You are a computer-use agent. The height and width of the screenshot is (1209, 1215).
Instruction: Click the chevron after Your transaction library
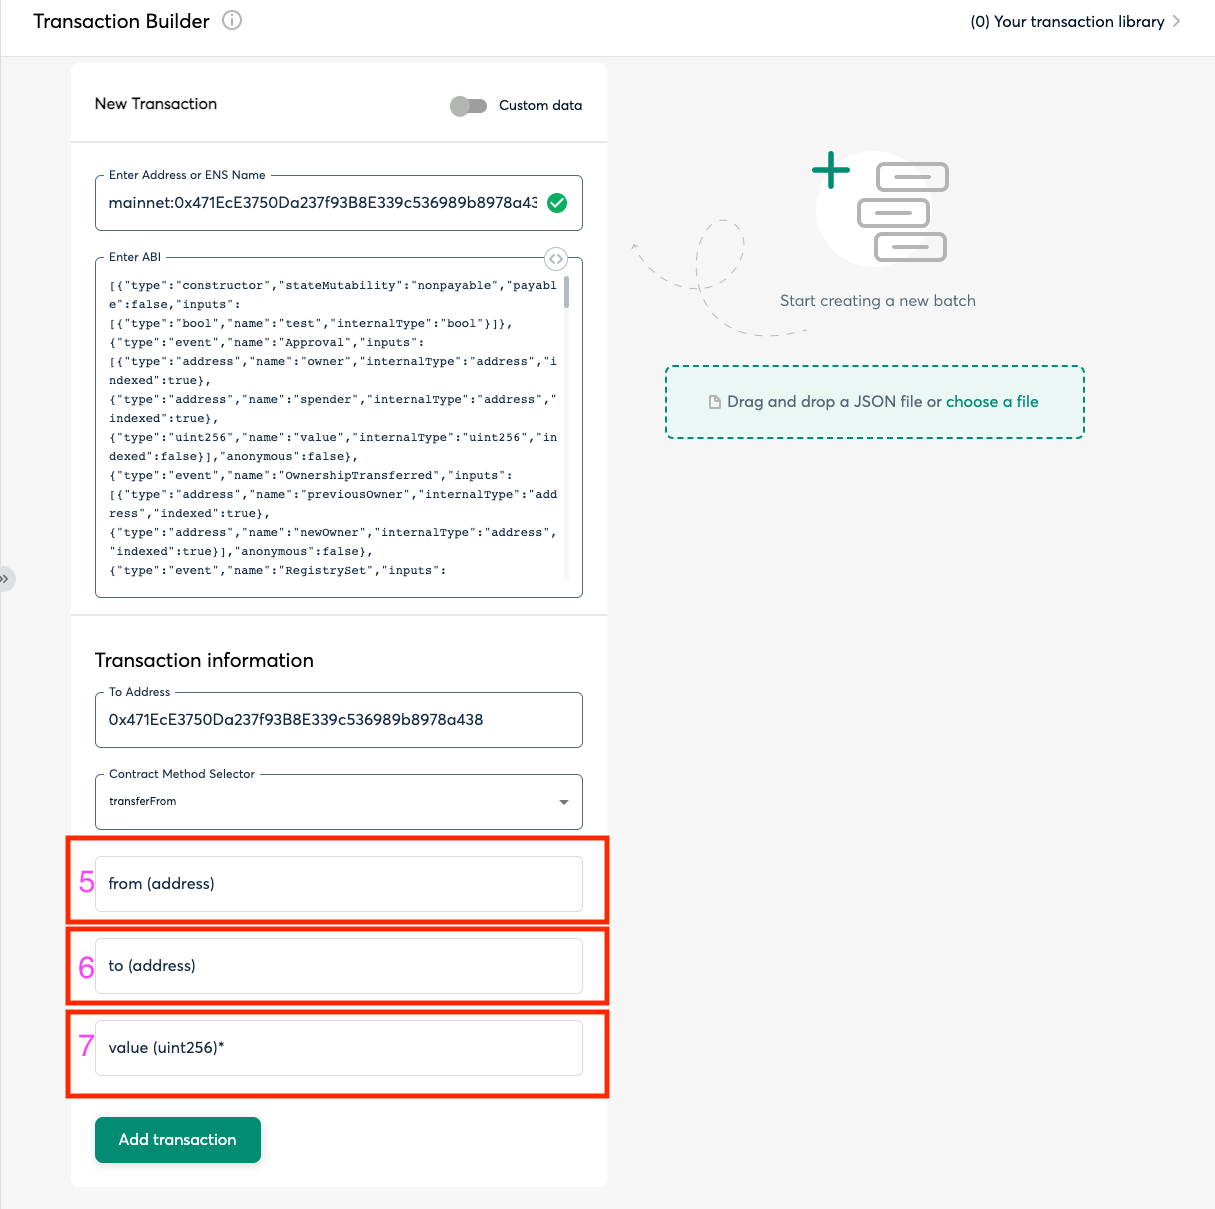tap(1177, 21)
